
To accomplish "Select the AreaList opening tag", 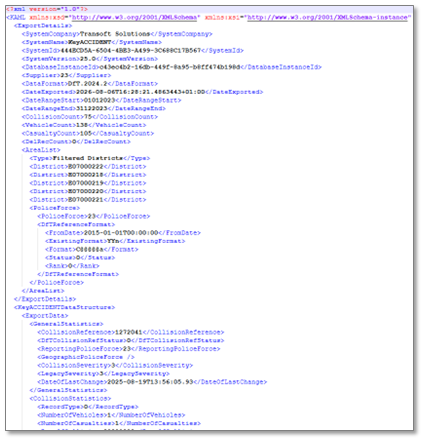I will coord(41,150).
